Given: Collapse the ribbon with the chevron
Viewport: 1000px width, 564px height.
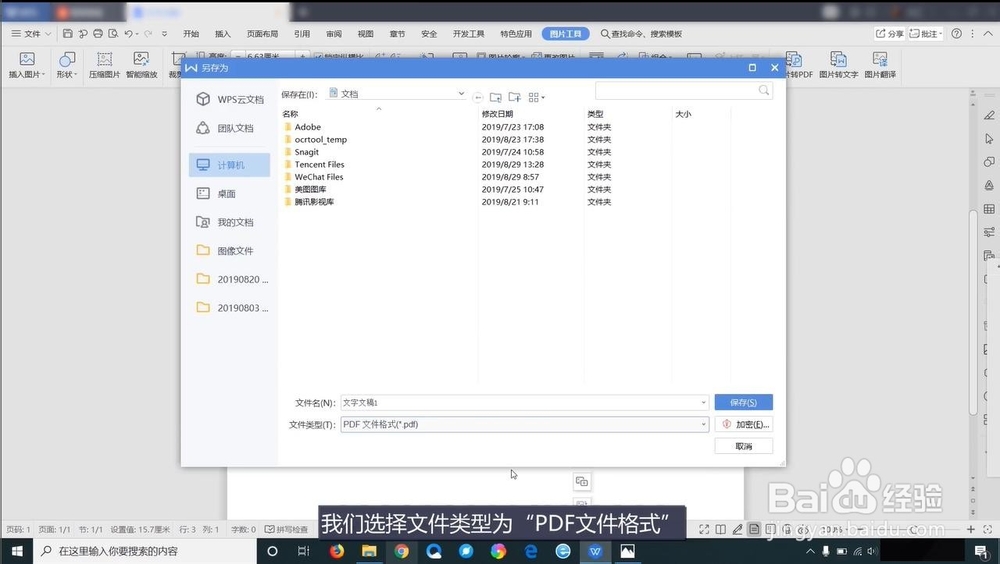Looking at the screenshot, I should pos(988,33).
